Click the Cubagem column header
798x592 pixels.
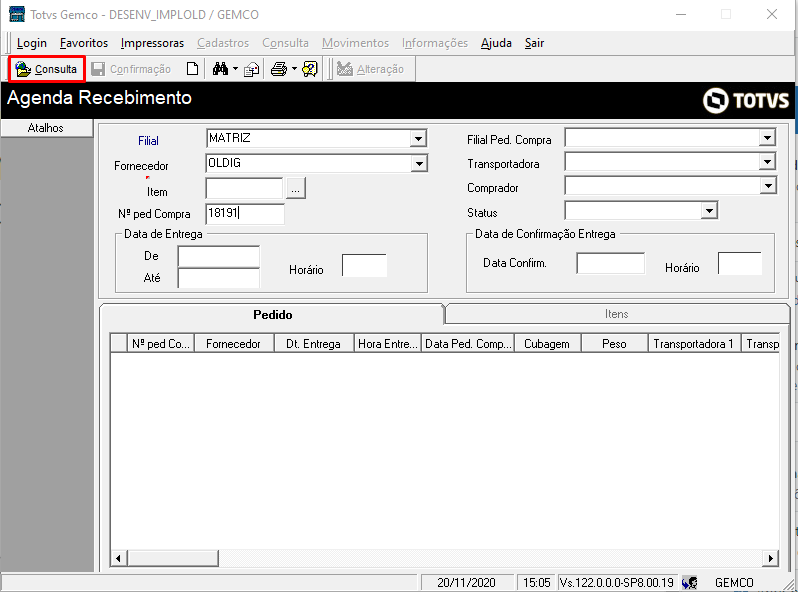pos(547,344)
